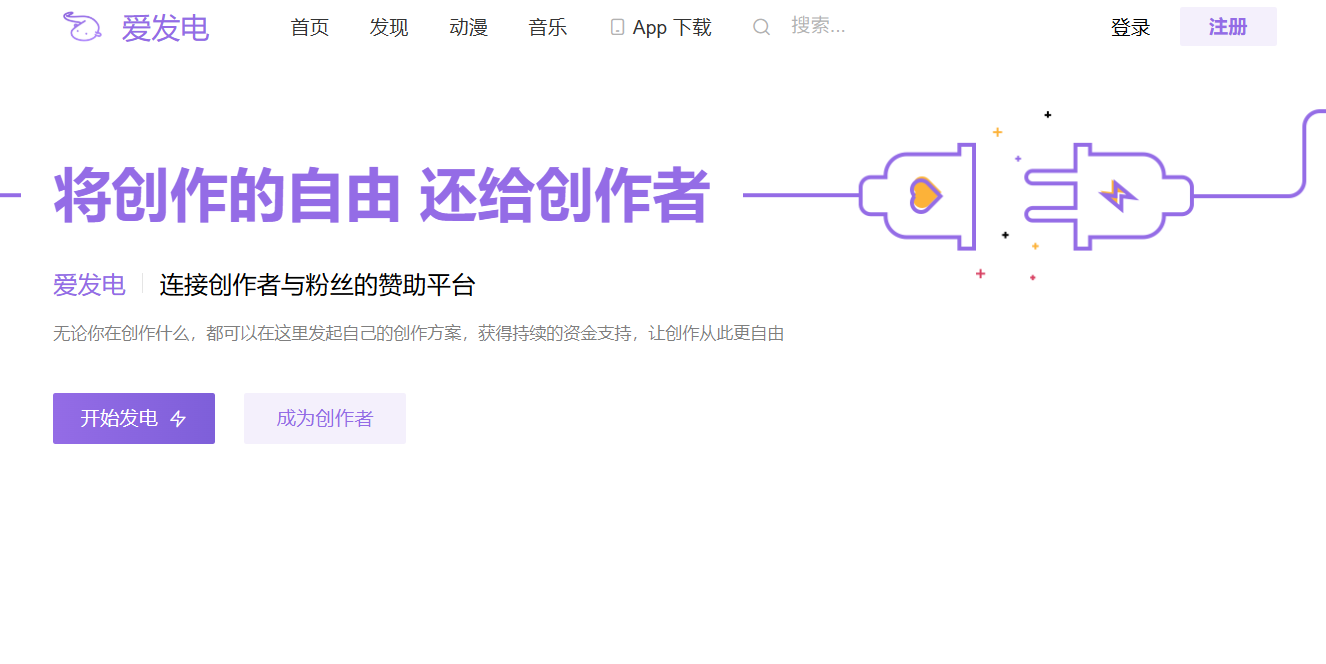1326x664 pixels.
Task: Click the tagline 连接创作者与粉丝的赞助平台
Action: point(317,285)
